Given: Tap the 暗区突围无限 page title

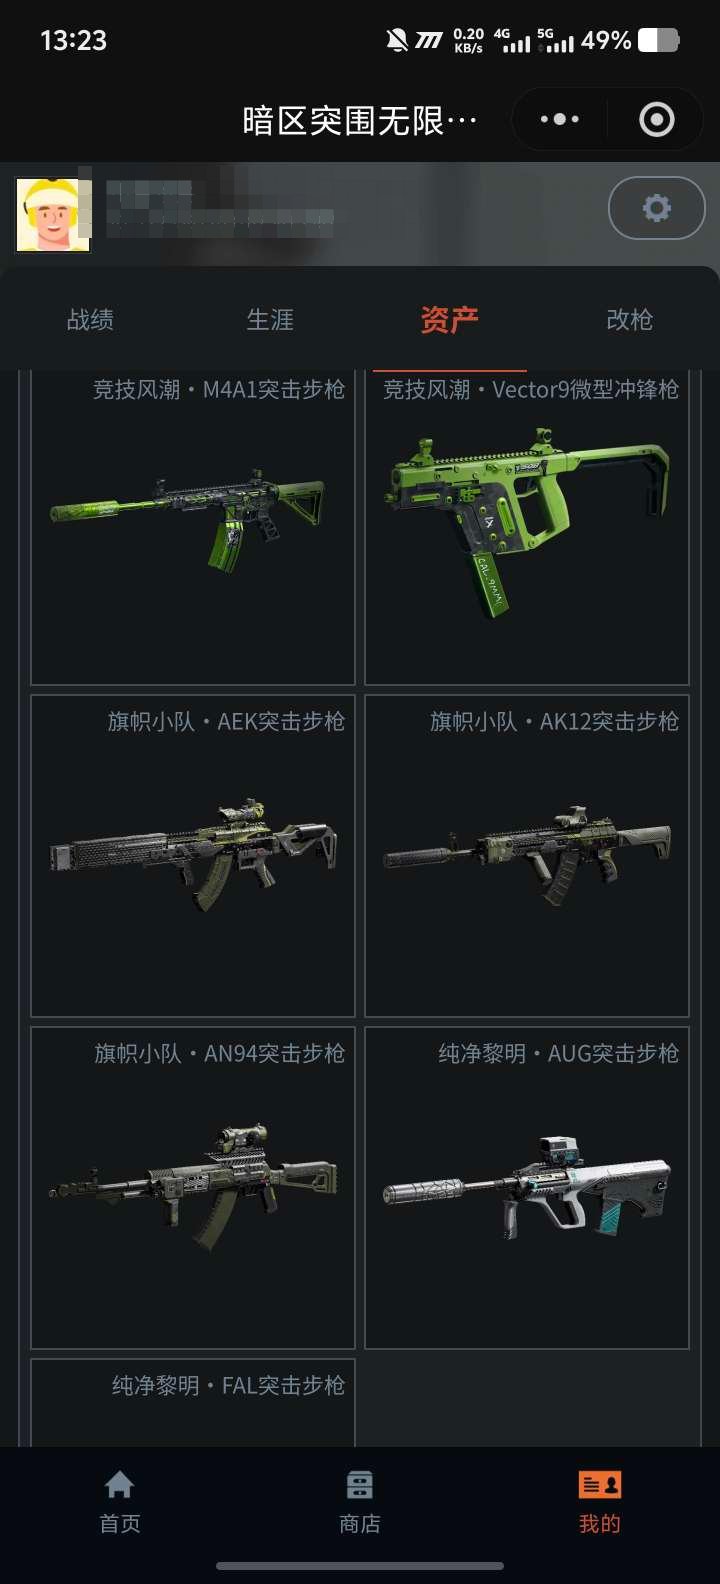Looking at the screenshot, I should click(360, 121).
